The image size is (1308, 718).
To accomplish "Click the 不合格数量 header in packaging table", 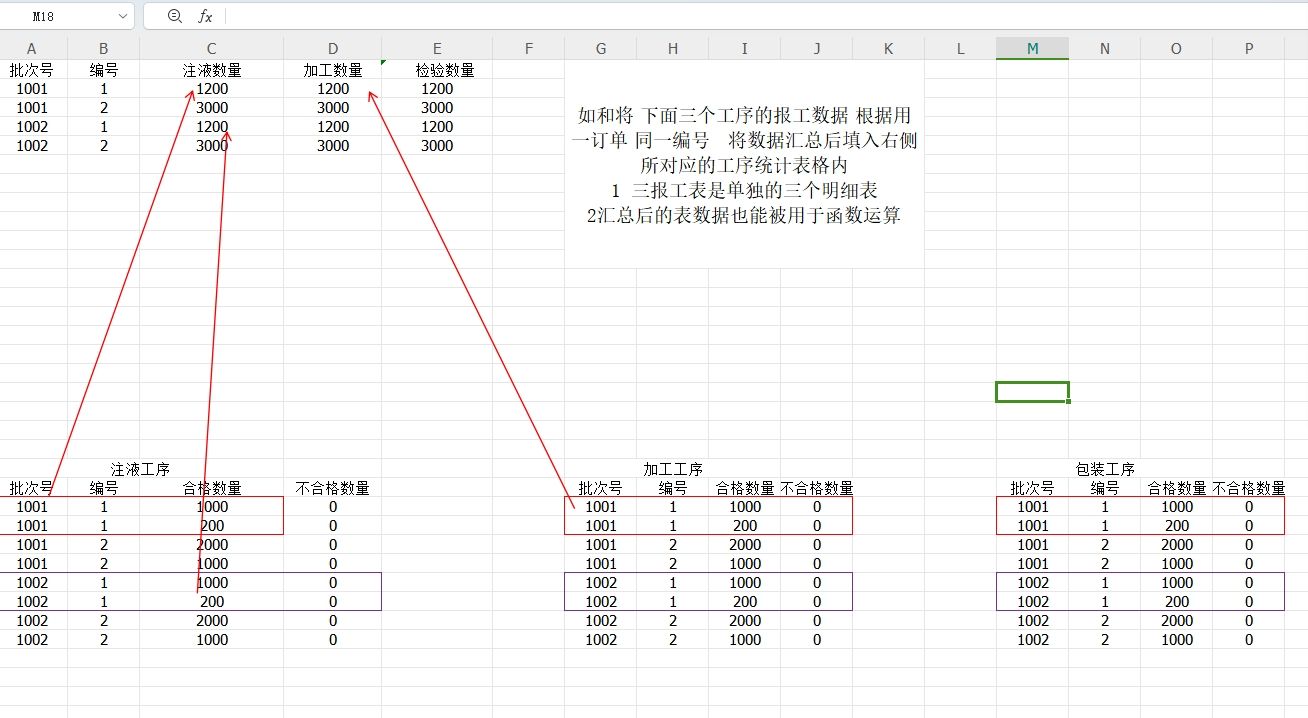I will [x=1247, y=488].
